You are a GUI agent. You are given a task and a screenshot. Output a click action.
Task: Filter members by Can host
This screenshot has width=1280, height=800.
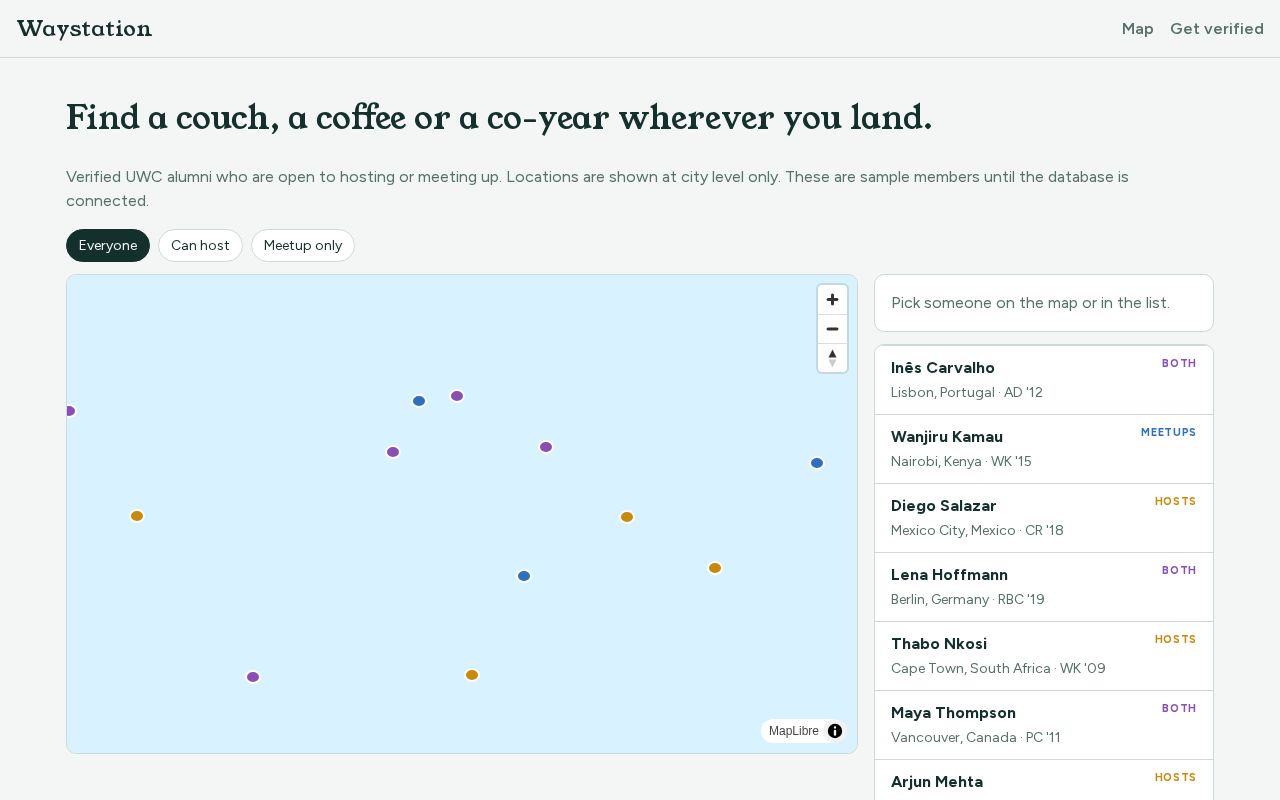[200, 246]
